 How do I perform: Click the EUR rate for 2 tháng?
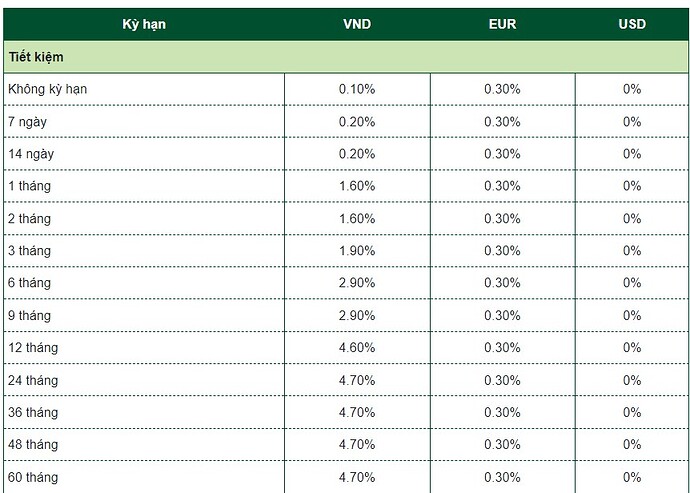coord(502,218)
